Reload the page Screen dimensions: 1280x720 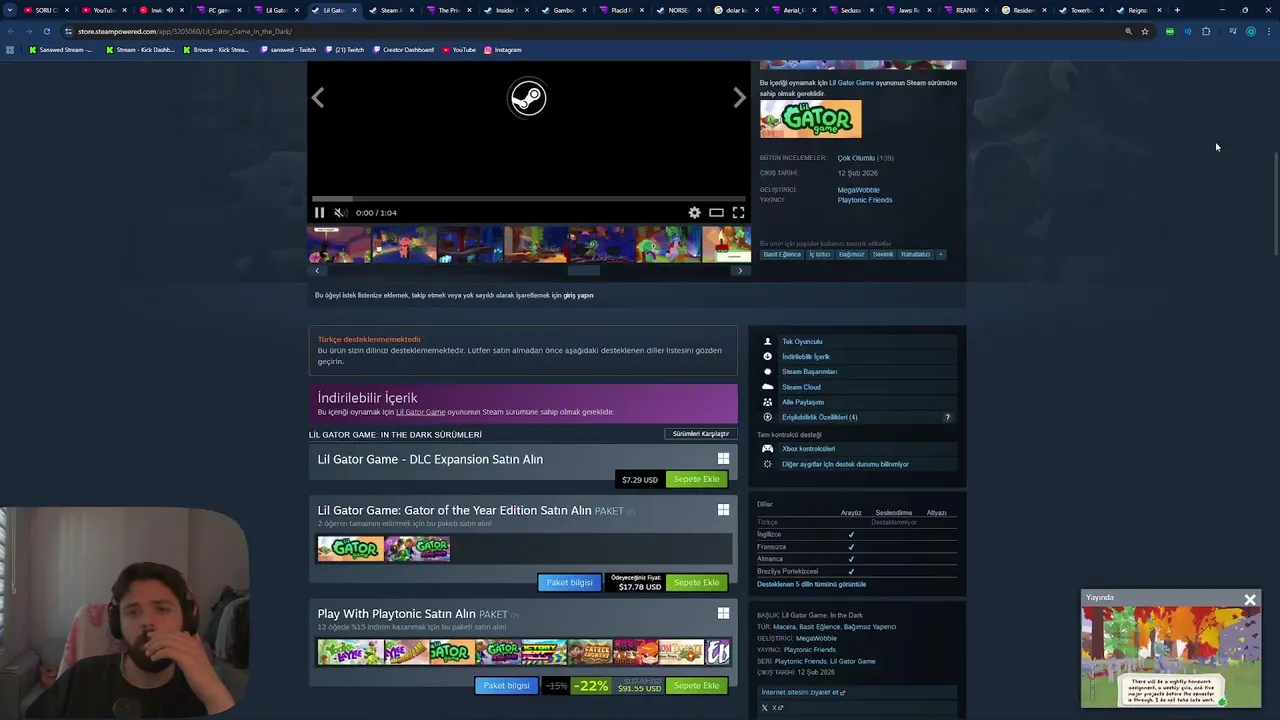coord(46,31)
